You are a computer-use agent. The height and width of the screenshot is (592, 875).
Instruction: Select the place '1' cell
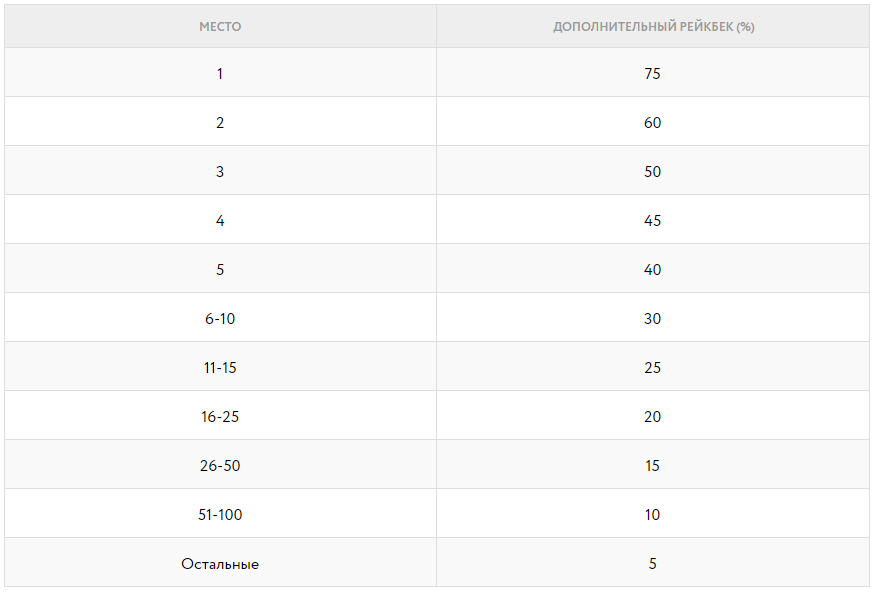click(220, 74)
